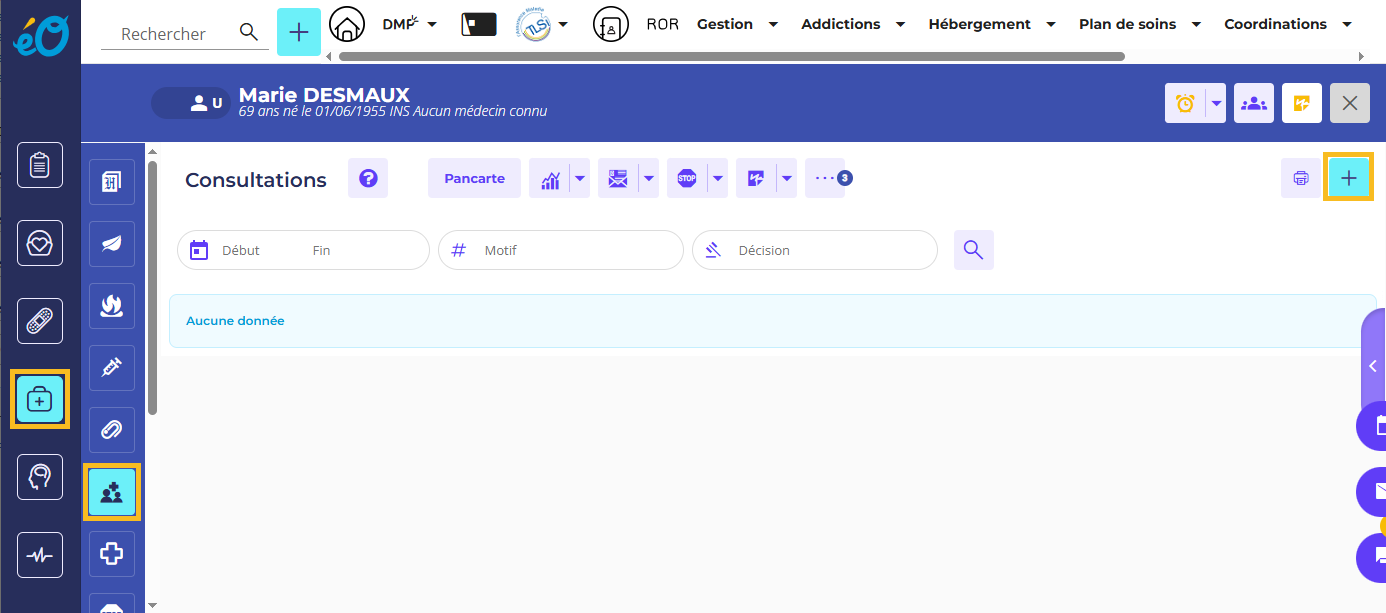Open the alarm clock dropdown arrow
Screen dimensions: 1386x613
click(1216, 103)
